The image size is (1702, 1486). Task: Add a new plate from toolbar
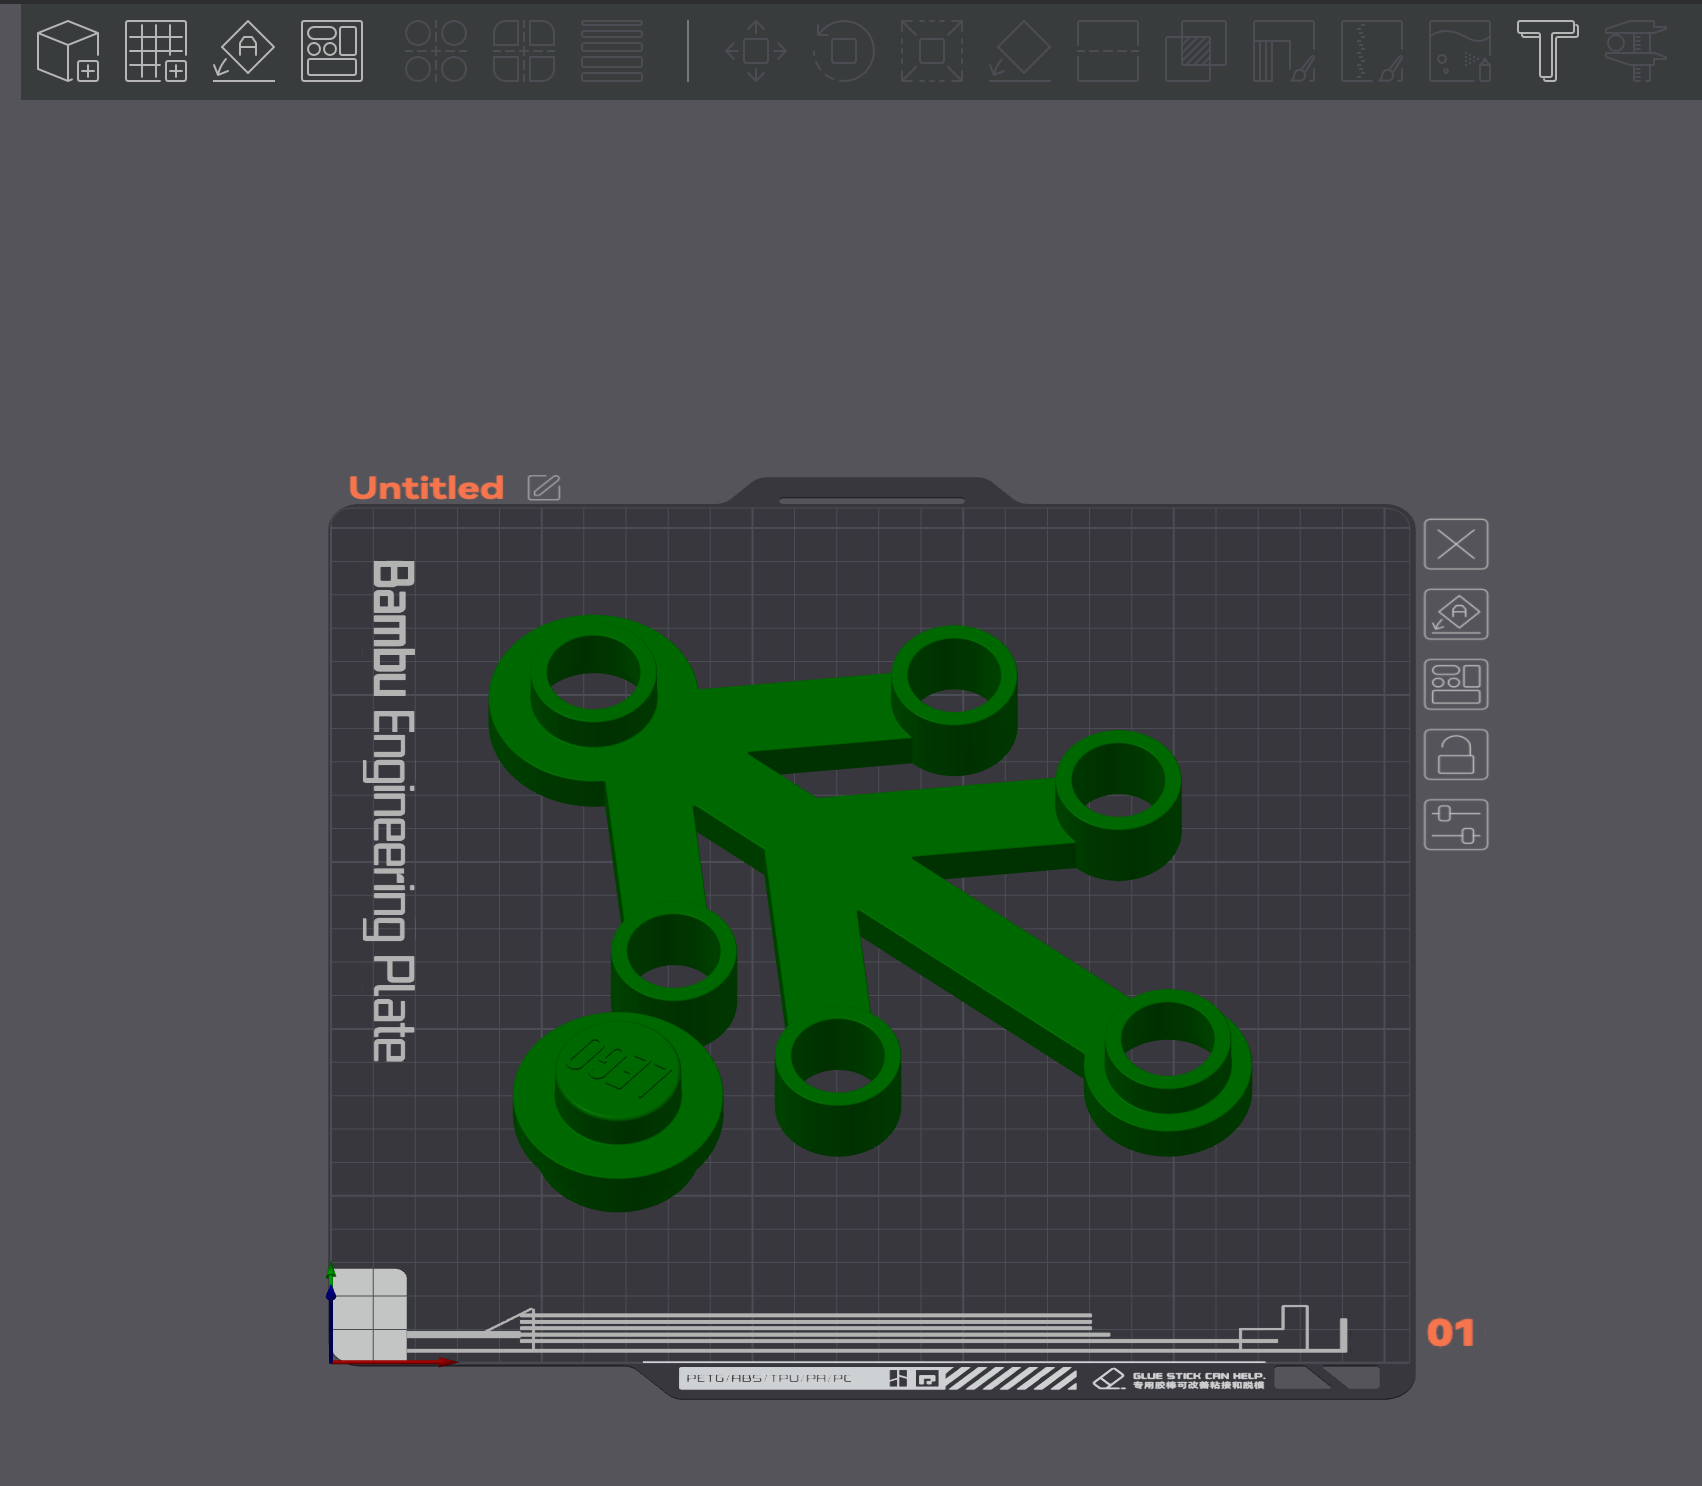(156, 51)
